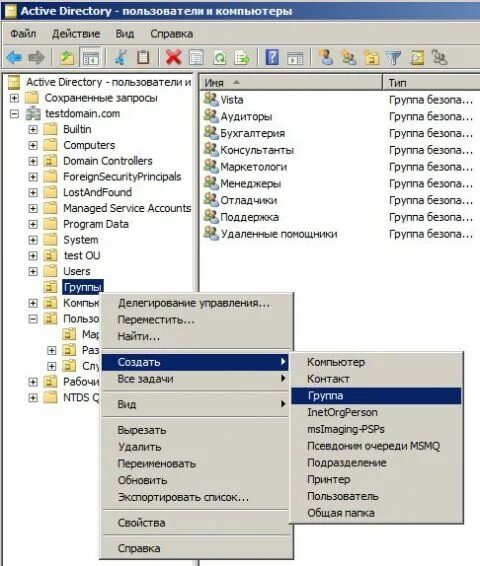Toggle the Show/Hide console tree icon
480x566 pixels.
click(x=90, y=57)
